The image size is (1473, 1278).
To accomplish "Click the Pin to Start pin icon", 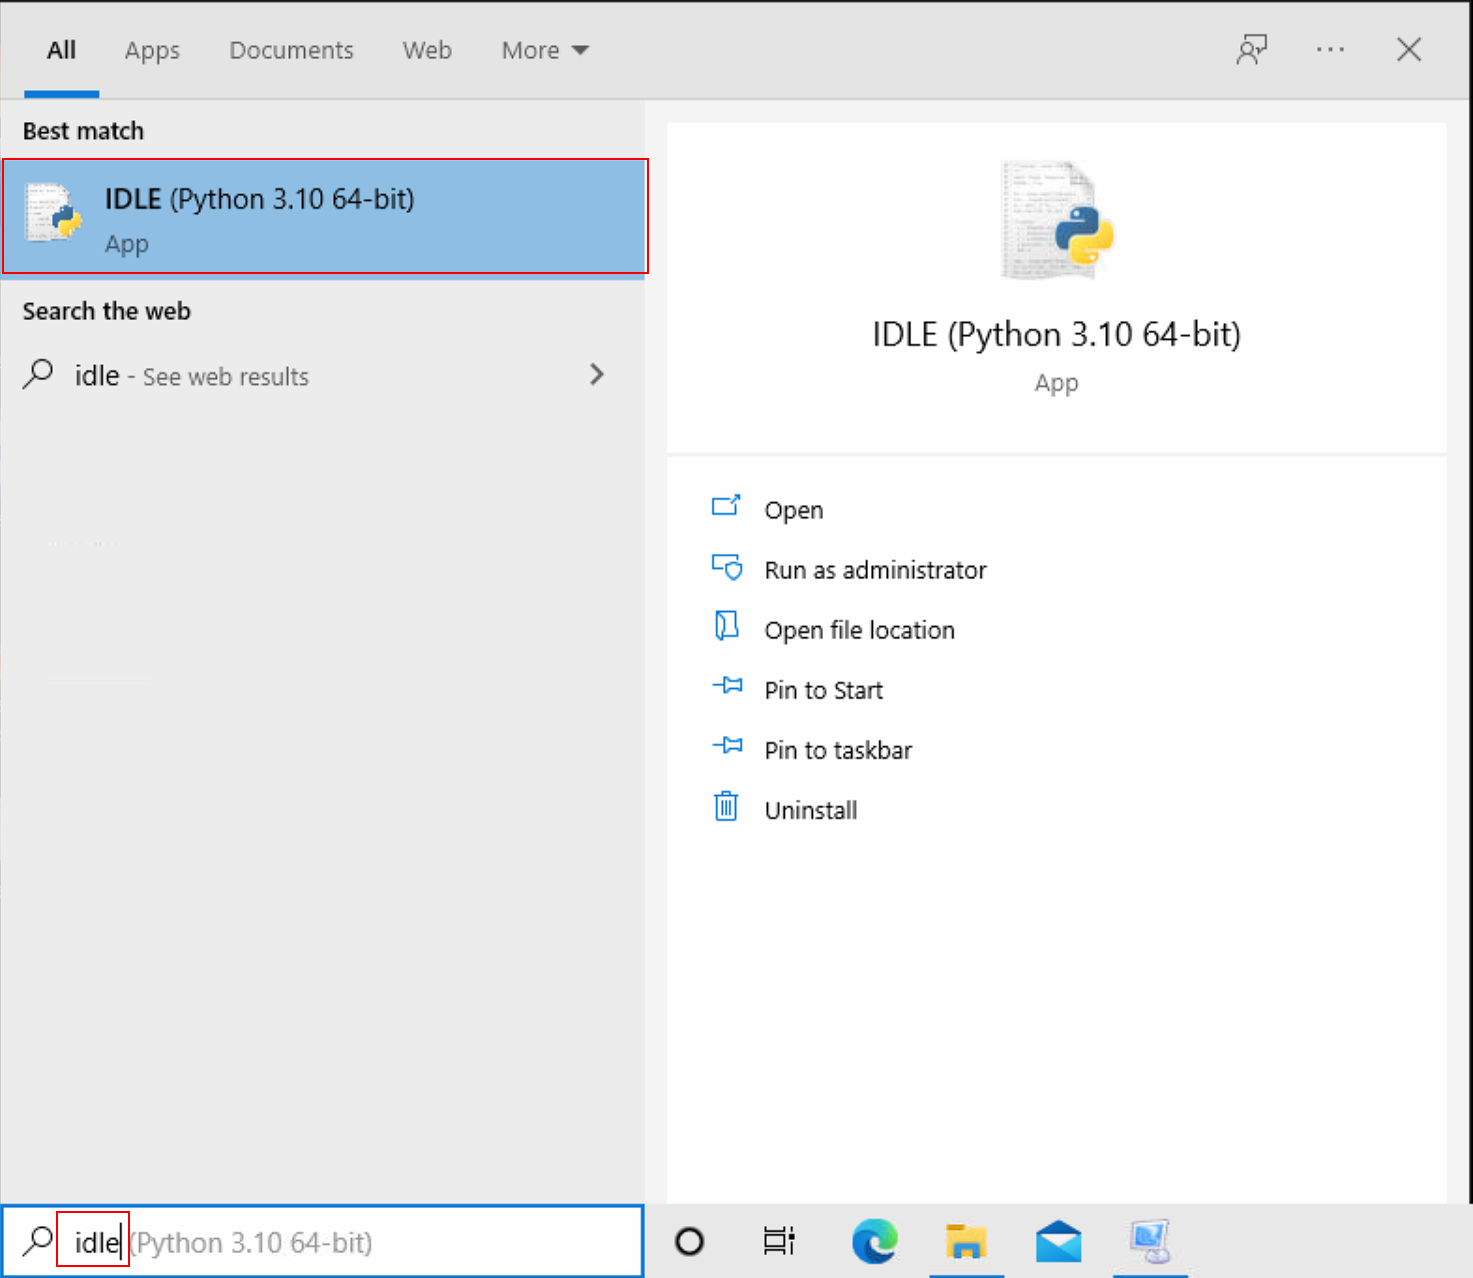I will click(727, 686).
